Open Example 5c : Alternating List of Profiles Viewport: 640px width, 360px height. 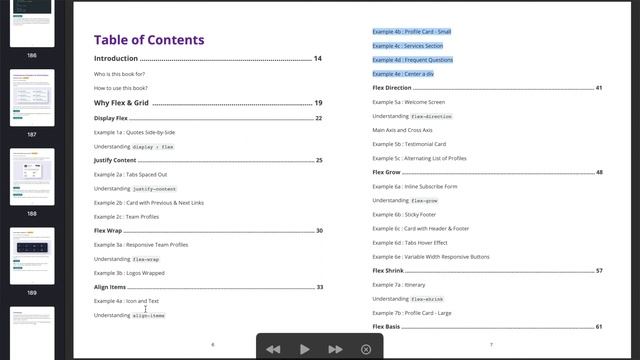(x=419, y=158)
